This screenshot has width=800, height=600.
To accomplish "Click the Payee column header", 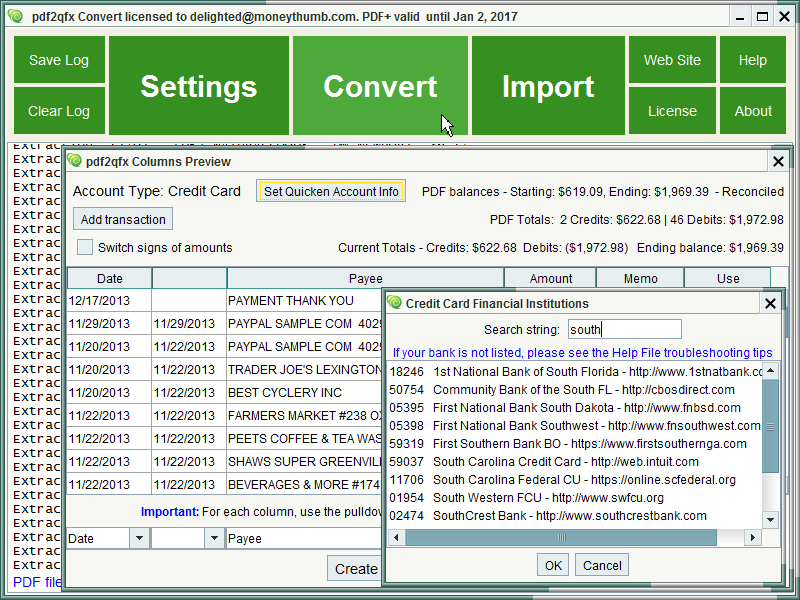I will (365, 279).
